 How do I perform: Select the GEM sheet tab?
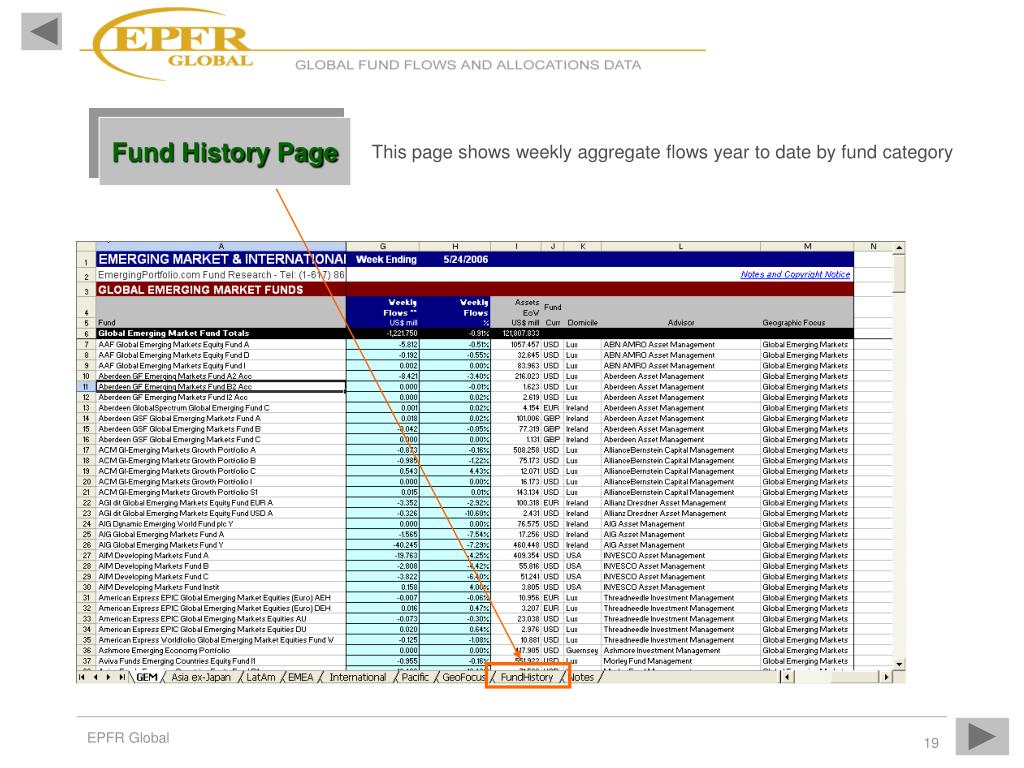146,677
